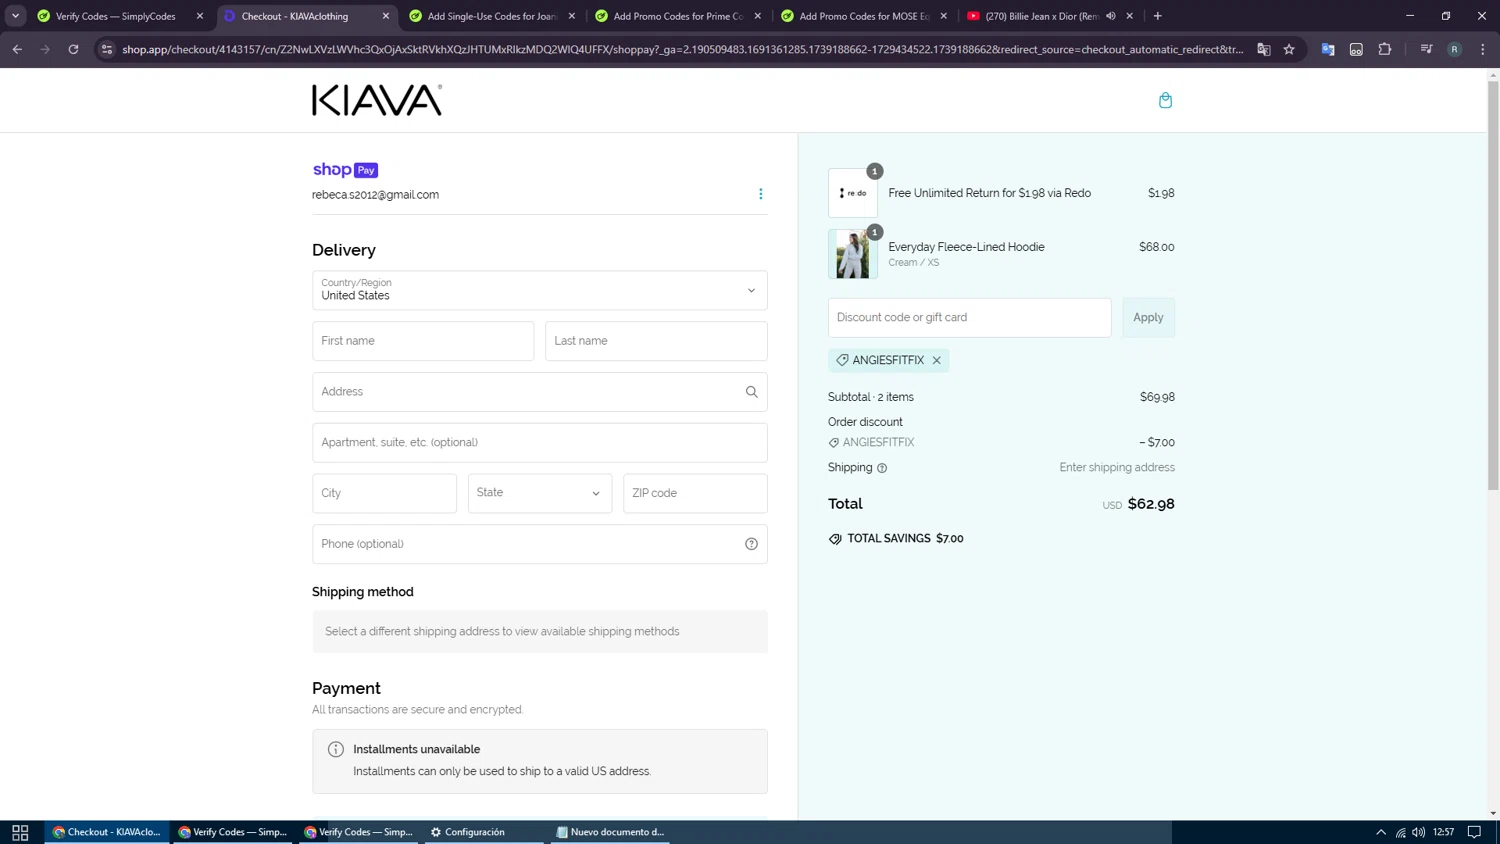Click the translate page icon
1500x844 pixels.
pyautogui.click(x=1264, y=49)
